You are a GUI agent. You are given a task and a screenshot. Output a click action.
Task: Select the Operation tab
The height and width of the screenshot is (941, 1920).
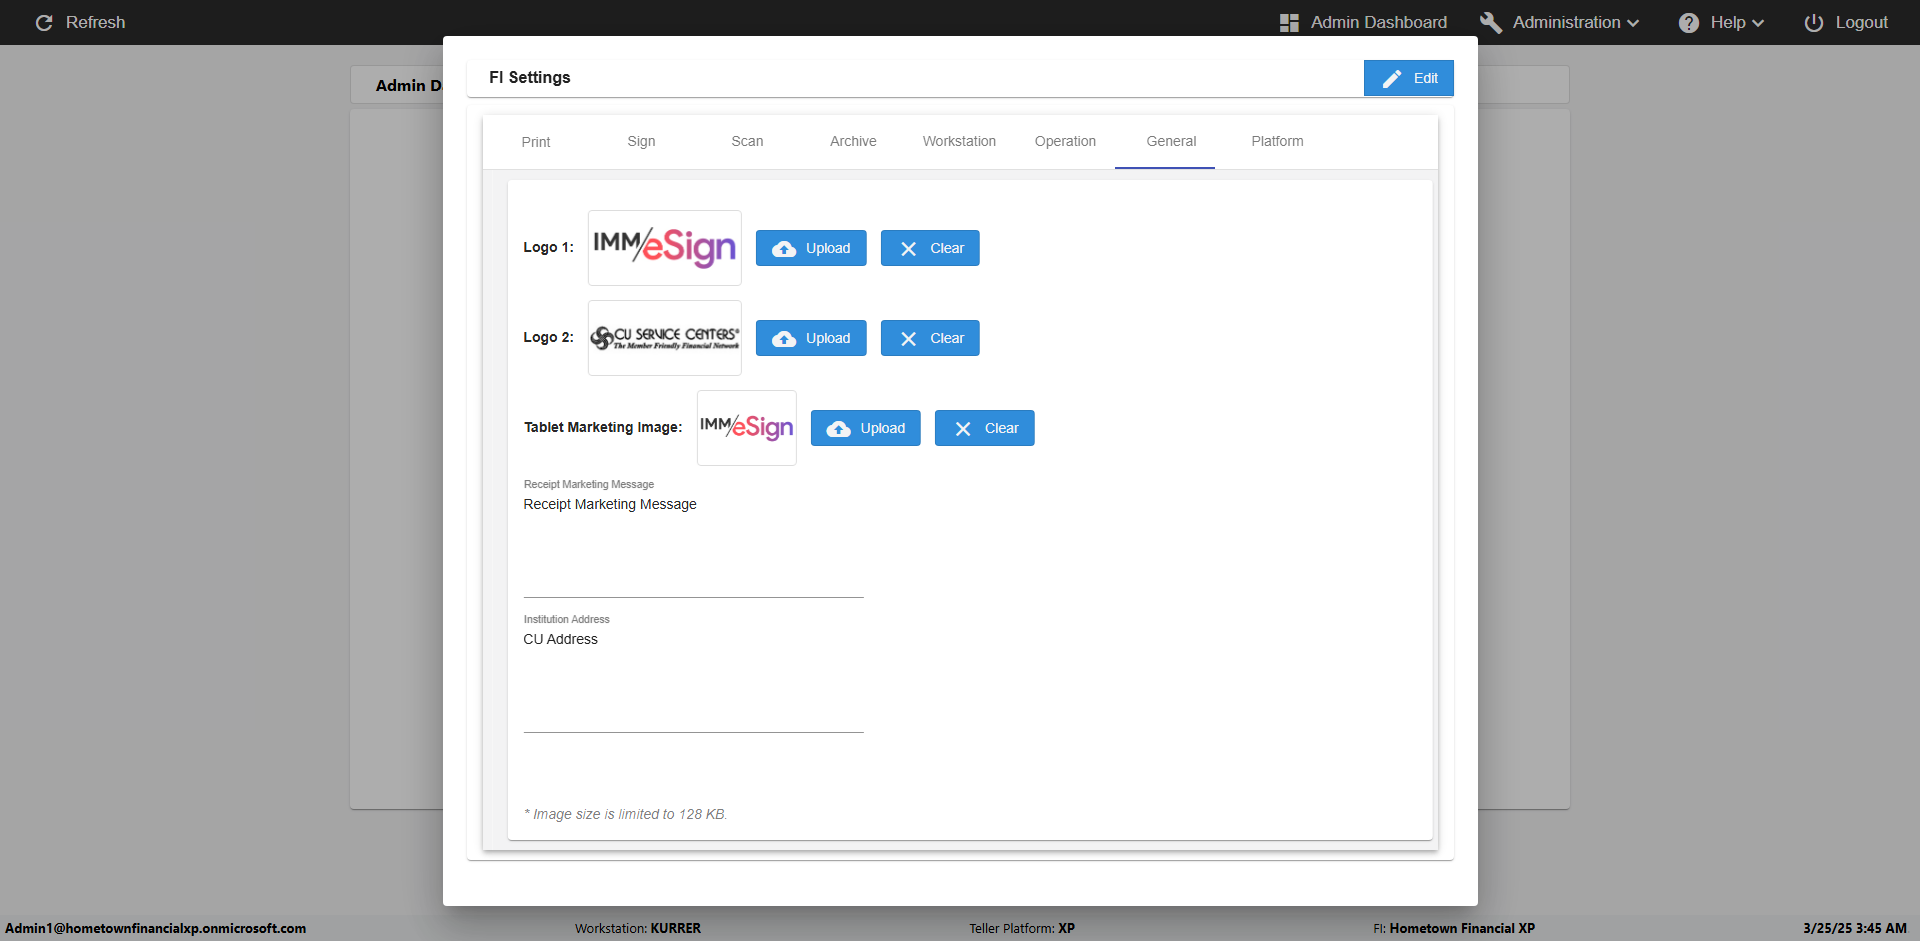coord(1065,142)
